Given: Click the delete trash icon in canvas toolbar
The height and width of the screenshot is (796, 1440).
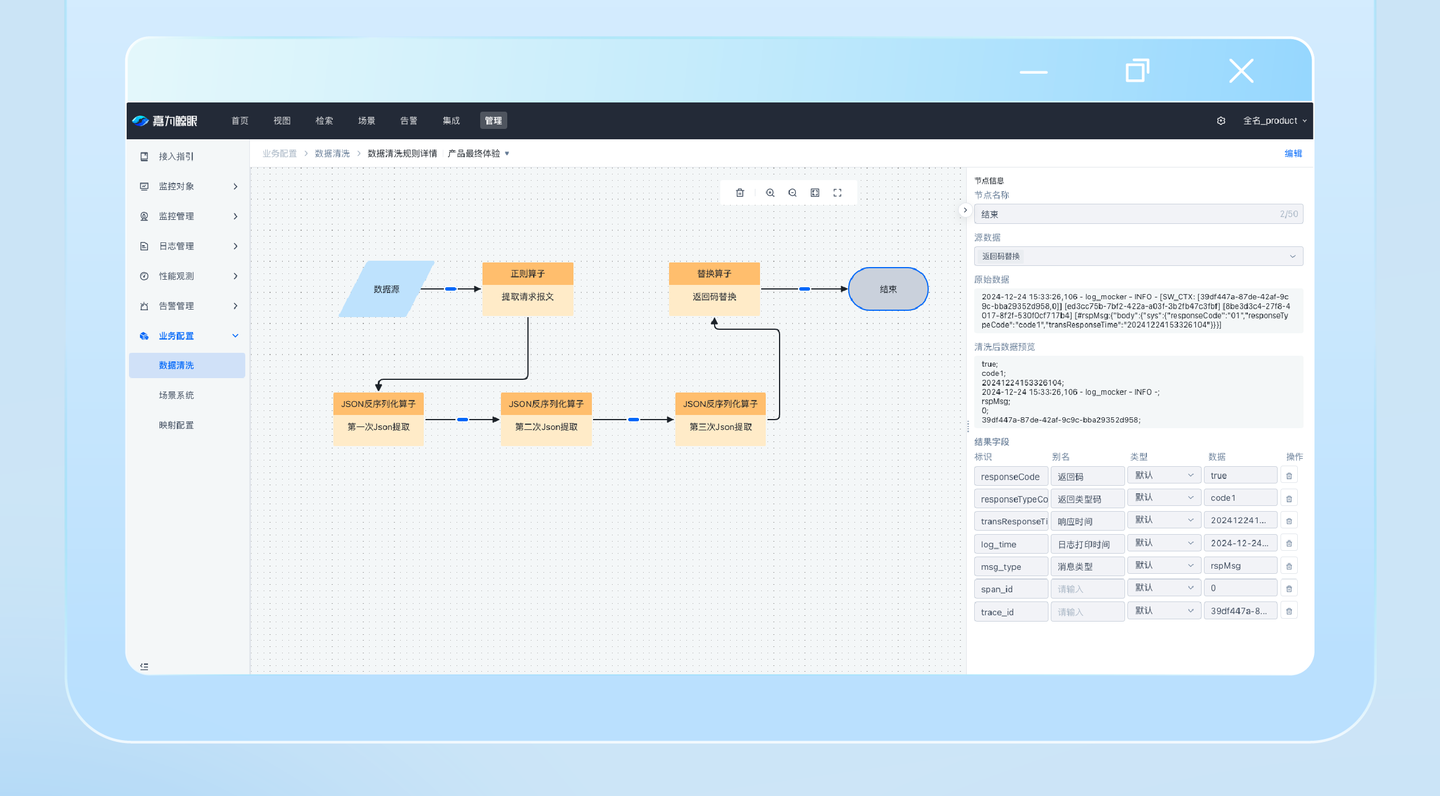Looking at the screenshot, I should pos(740,193).
